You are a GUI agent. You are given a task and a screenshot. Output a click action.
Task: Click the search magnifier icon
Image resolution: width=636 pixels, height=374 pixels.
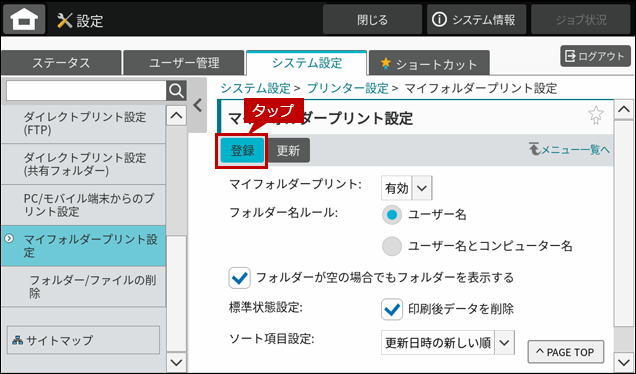point(176,90)
